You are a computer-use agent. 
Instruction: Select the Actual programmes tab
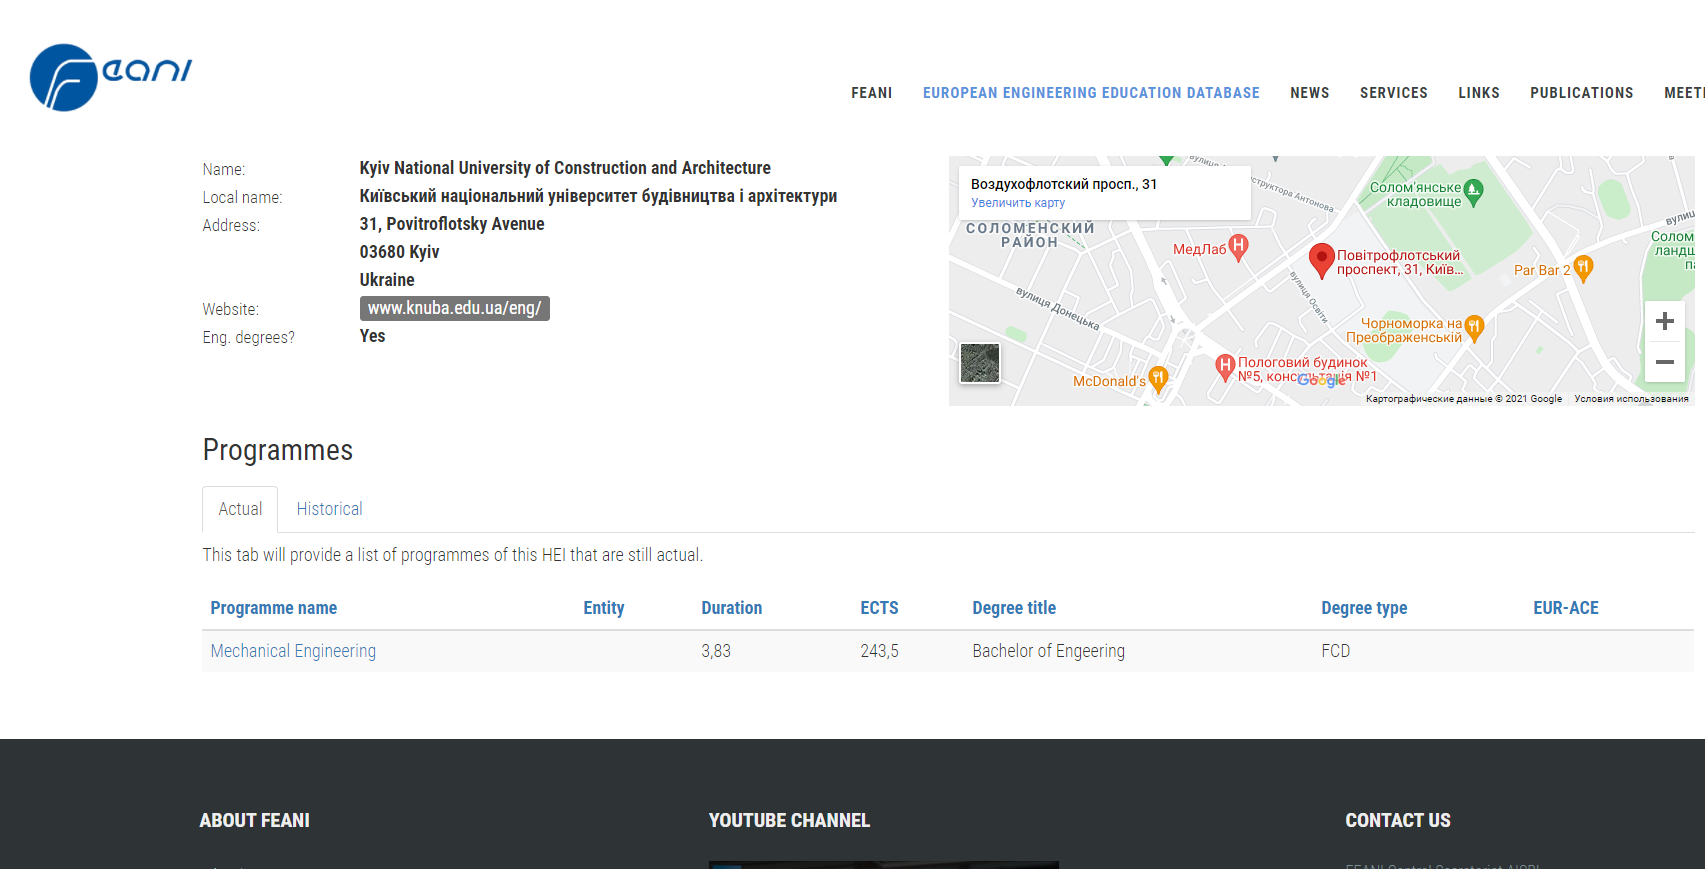(x=240, y=509)
